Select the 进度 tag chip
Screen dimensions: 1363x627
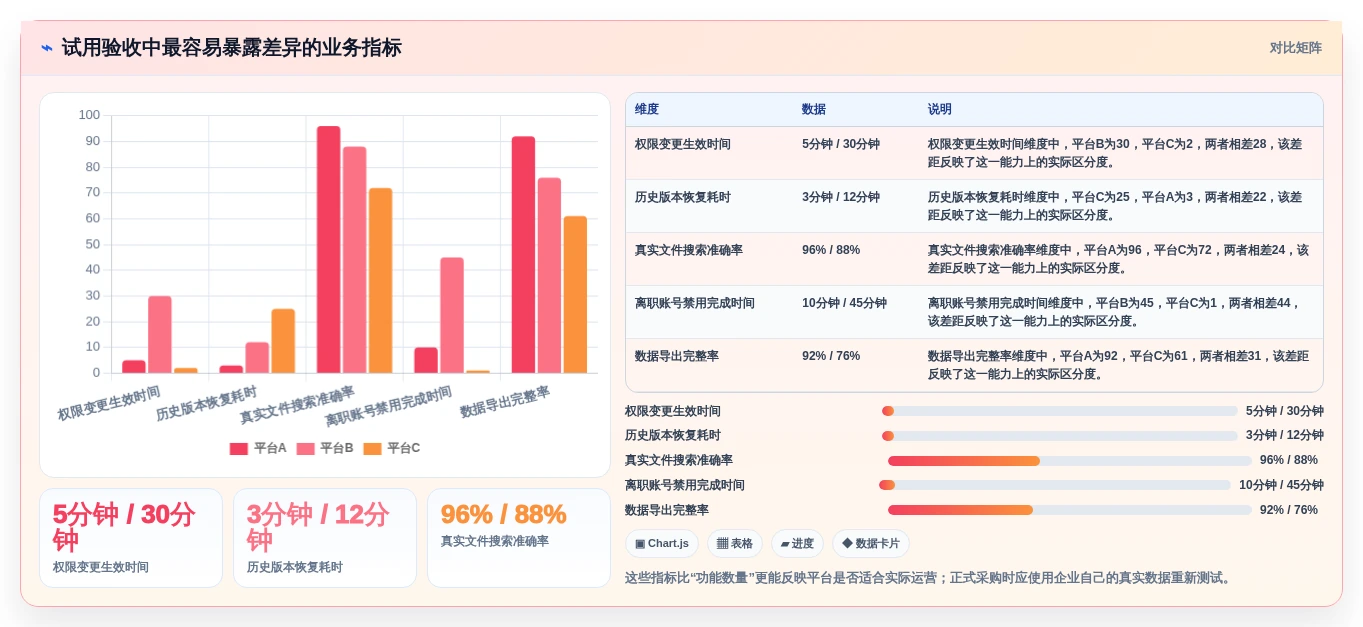(797, 544)
